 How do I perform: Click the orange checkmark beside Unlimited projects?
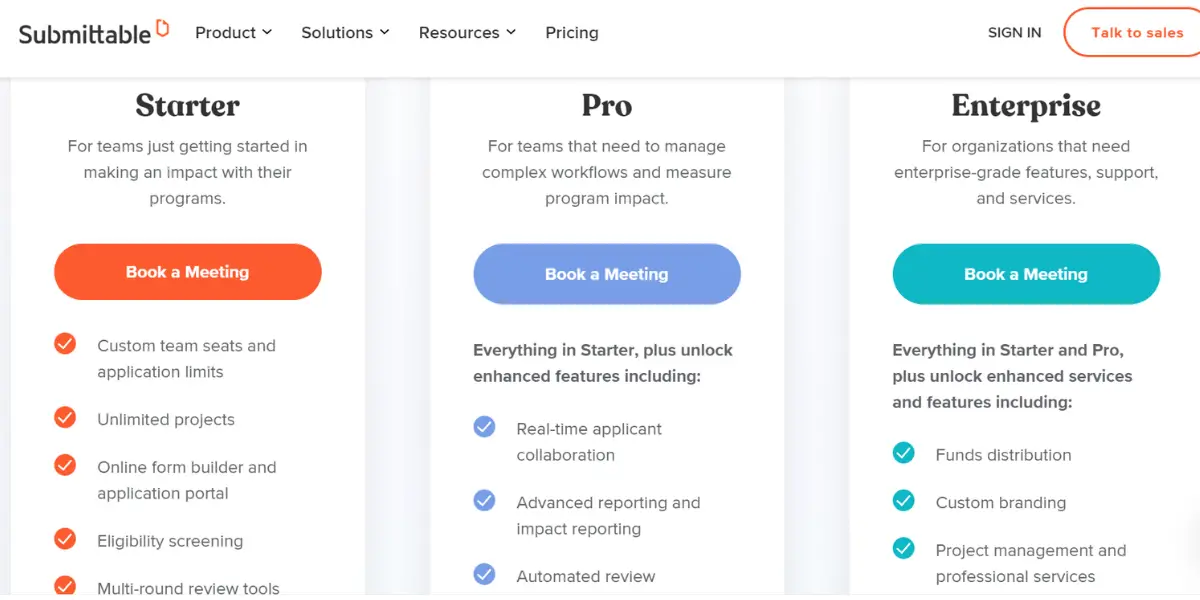(x=65, y=417)
